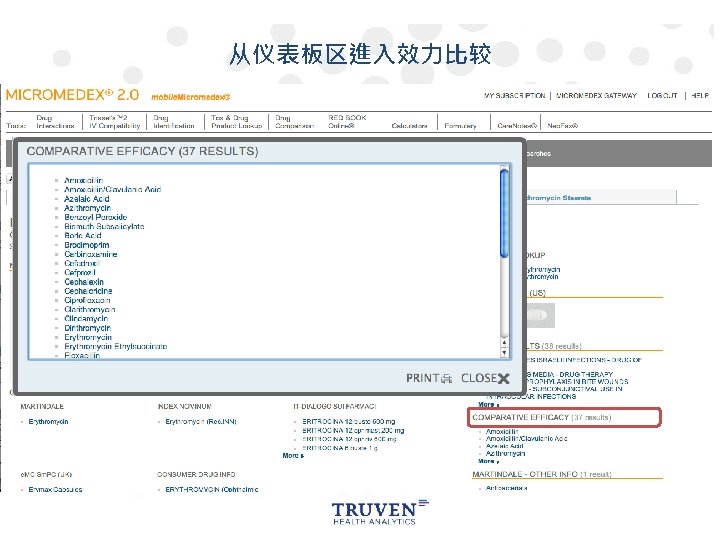This screenshot has width=720, height=540.
Task: Open Erythromycin Ethylsuccinate result
Action: click(x=116, y=347)
